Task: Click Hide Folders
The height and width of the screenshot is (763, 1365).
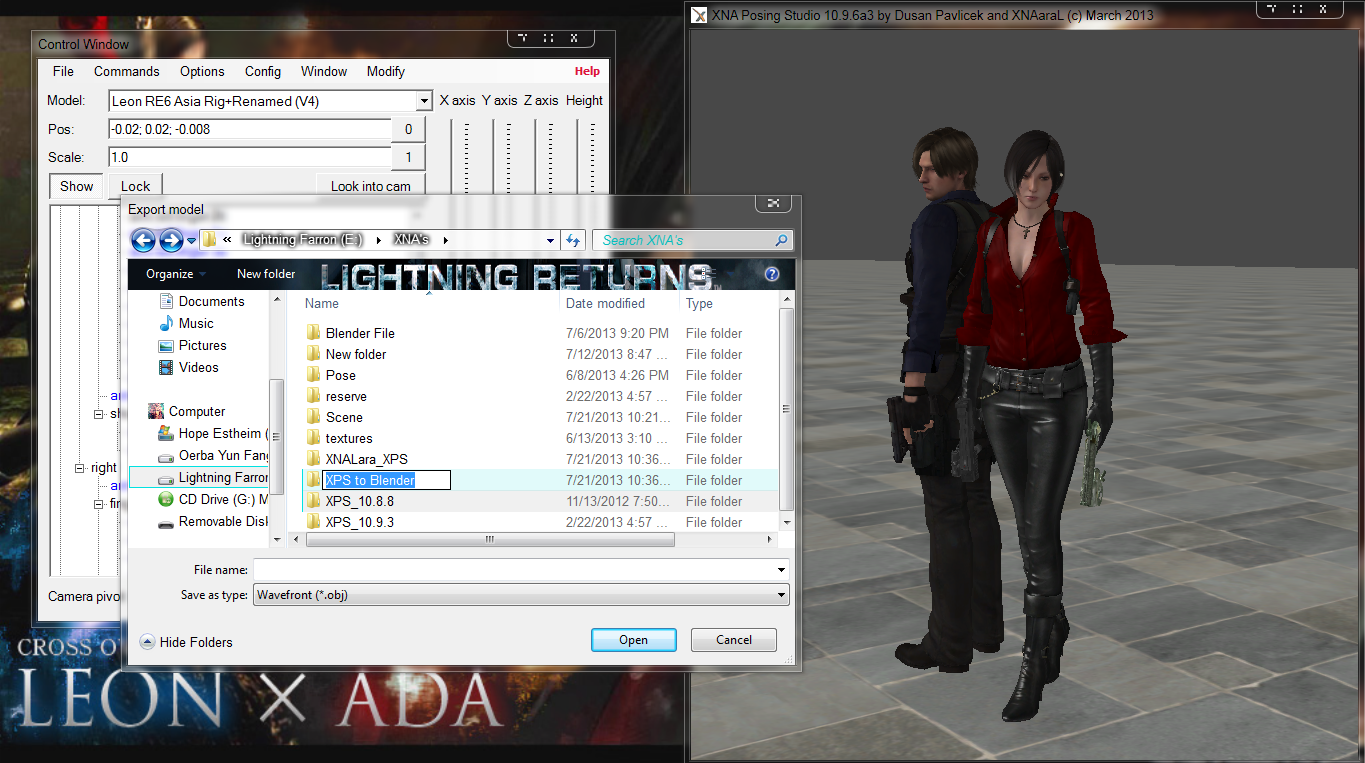Action: (186, 642)
